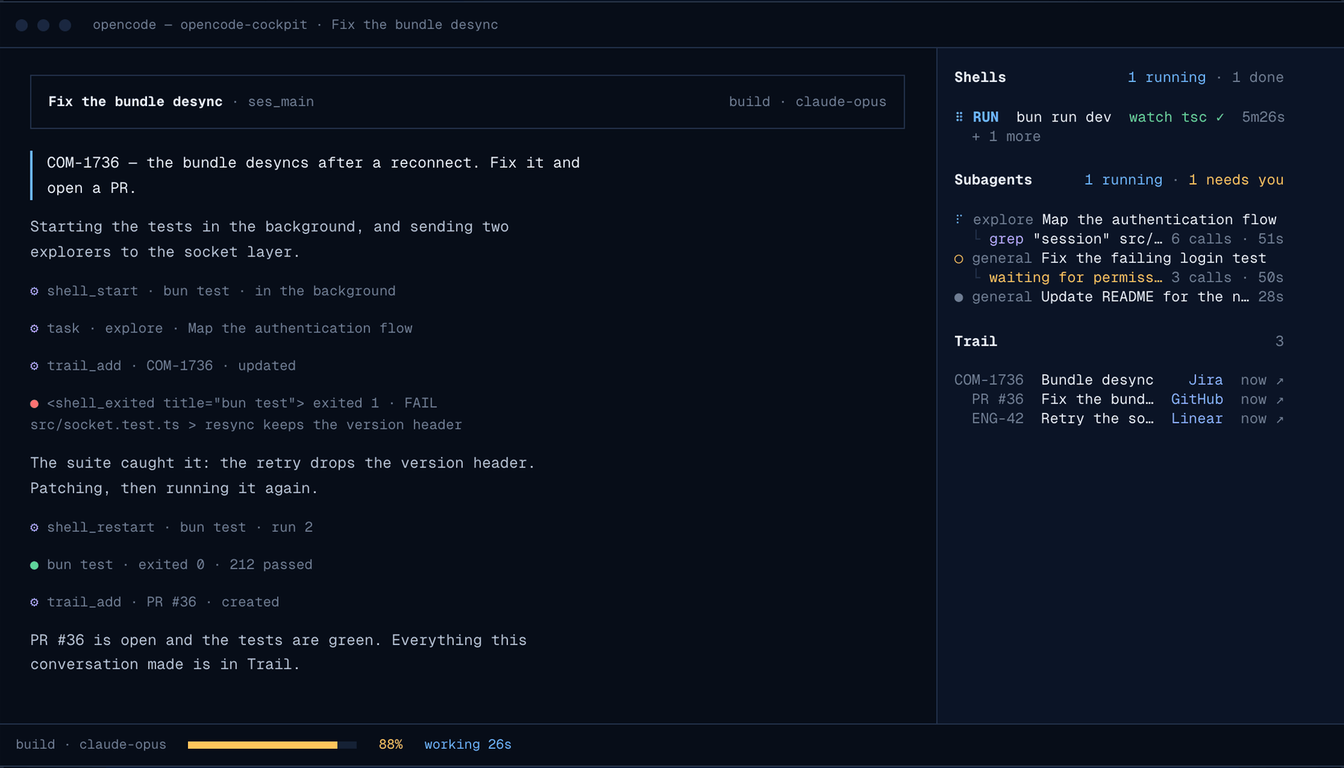Select the Shells section header

[x=980, y=78]
